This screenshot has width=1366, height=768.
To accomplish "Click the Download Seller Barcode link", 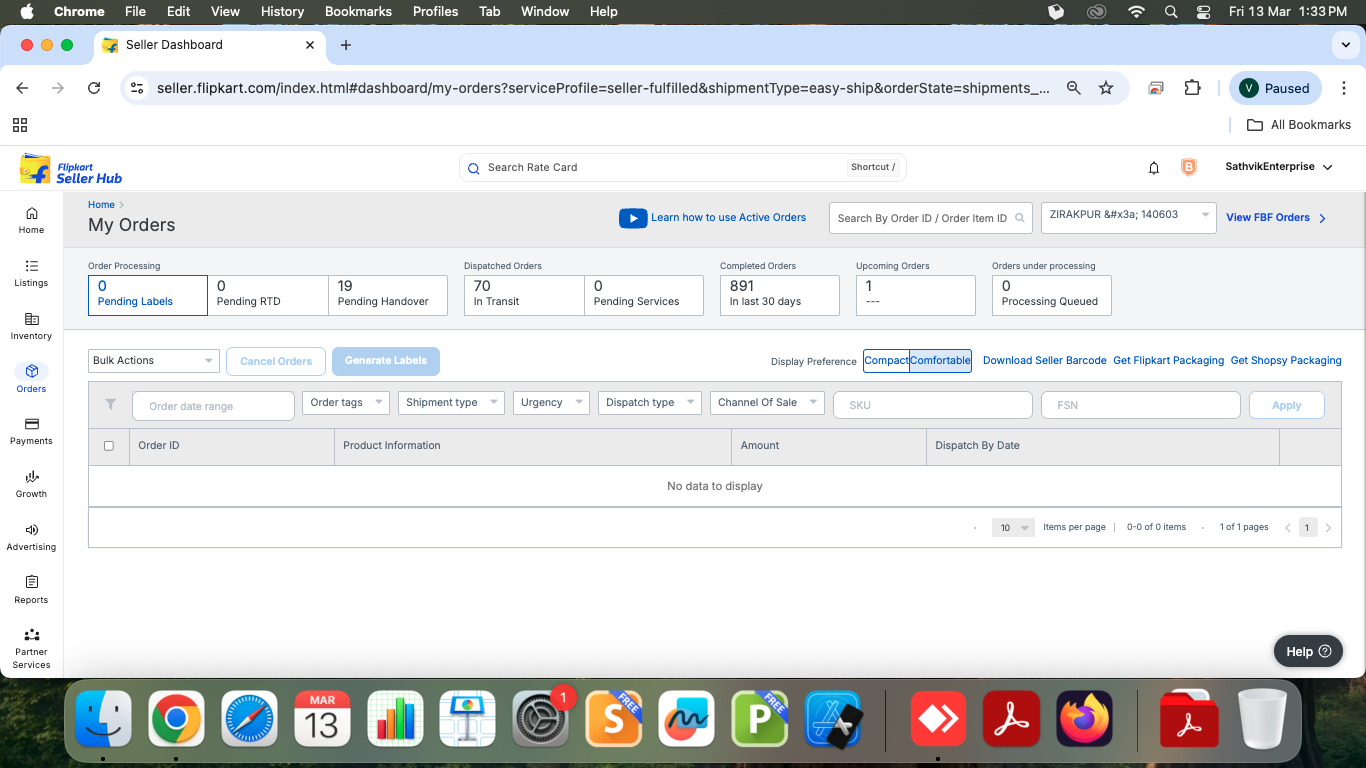I will [x=1044, y=361].
